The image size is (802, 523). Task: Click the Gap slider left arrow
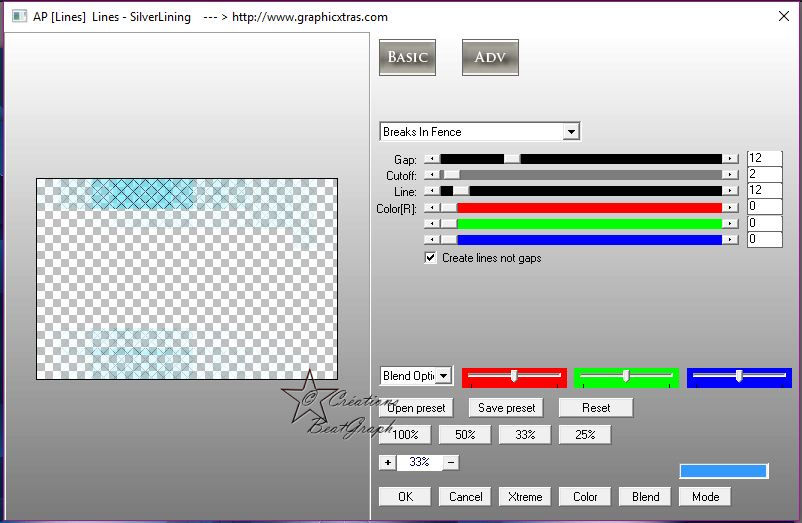[x=432, y=159]
